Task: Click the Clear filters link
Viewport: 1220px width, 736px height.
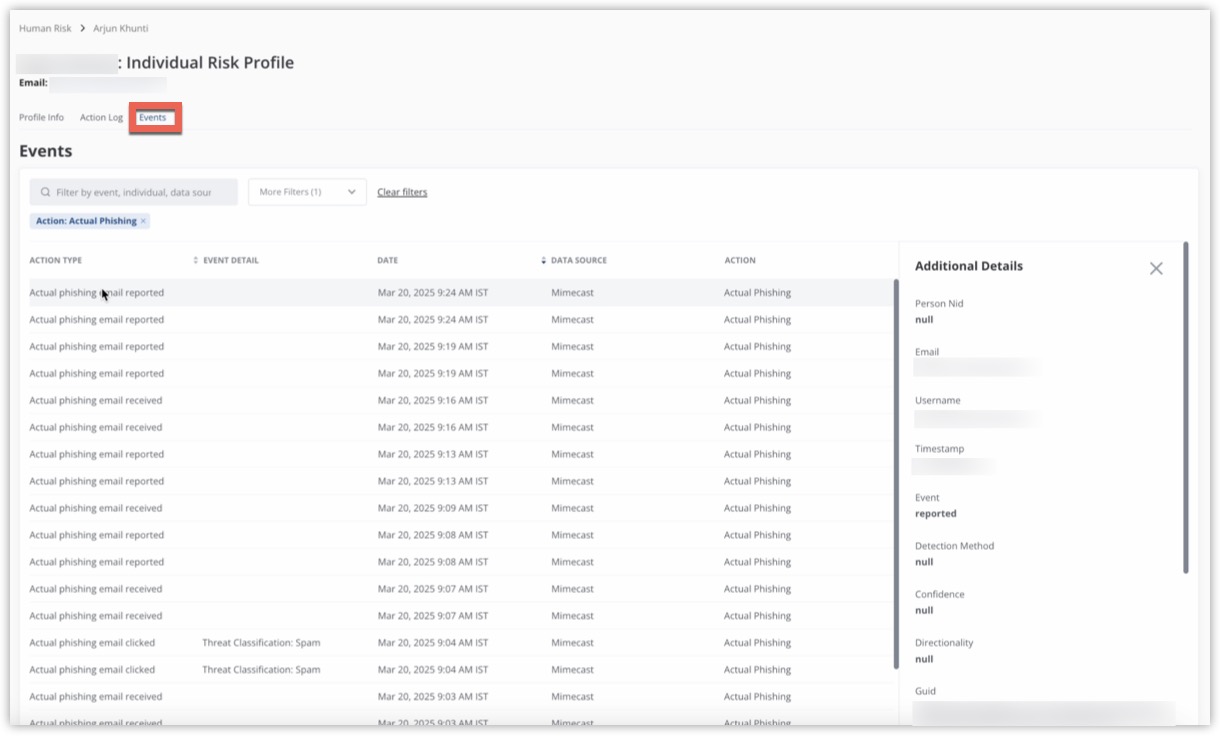Action: (402, 192)
